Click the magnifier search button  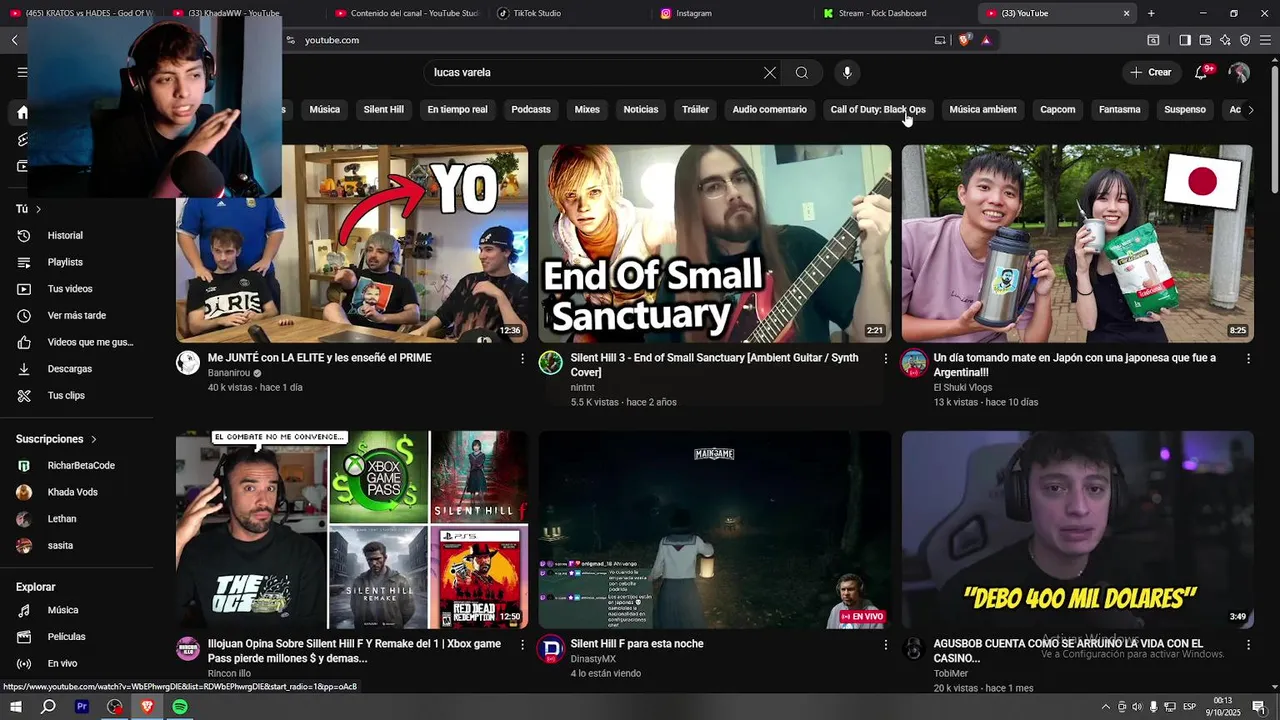802,73
